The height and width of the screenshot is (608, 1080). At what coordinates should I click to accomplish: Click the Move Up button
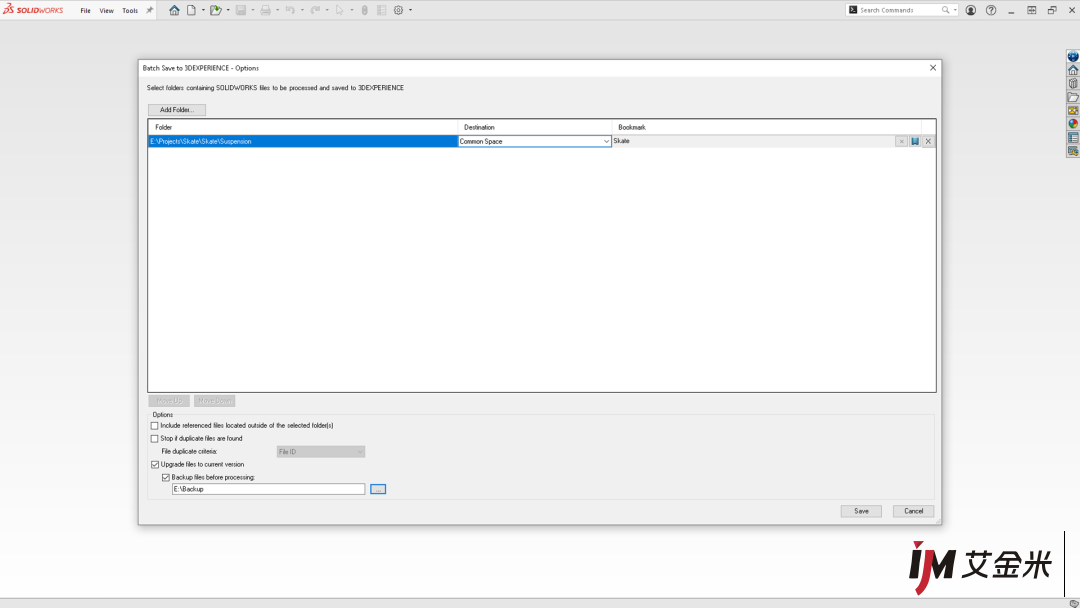point(169,401)
